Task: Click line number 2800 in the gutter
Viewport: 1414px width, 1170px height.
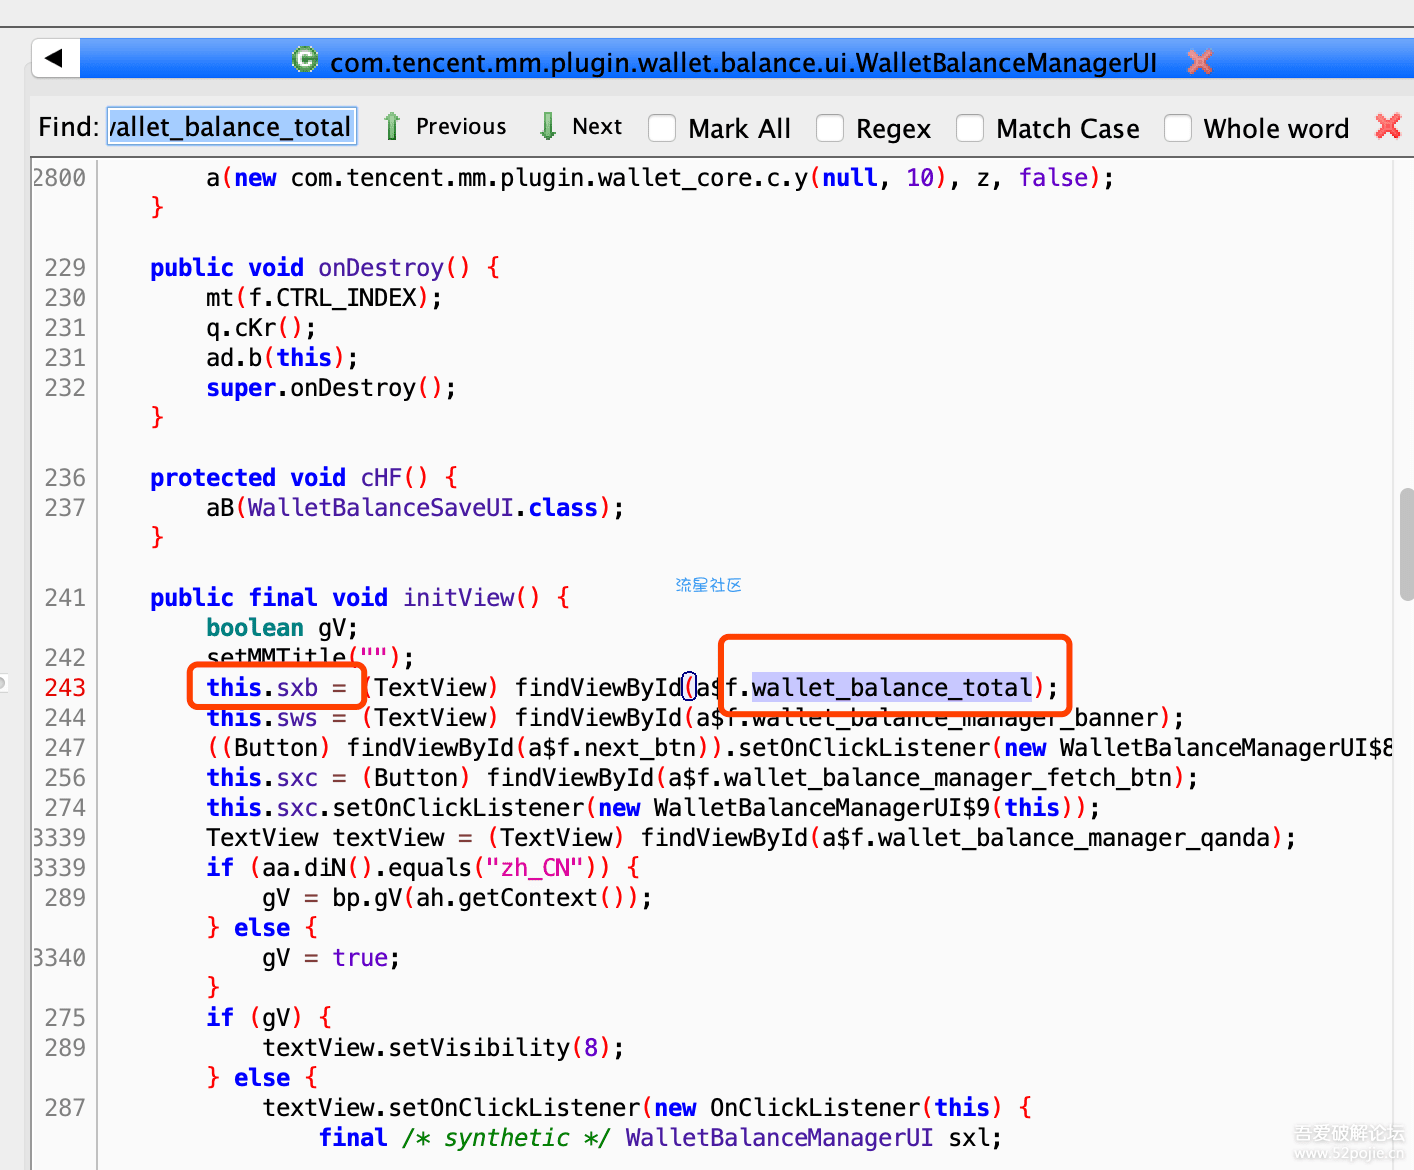Action: click(x=59, y=178)
